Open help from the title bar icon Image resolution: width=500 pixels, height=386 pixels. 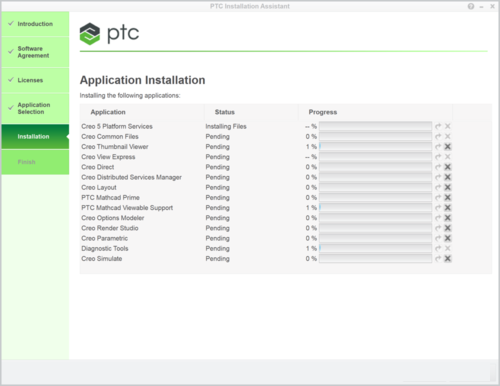coord(471,6)
